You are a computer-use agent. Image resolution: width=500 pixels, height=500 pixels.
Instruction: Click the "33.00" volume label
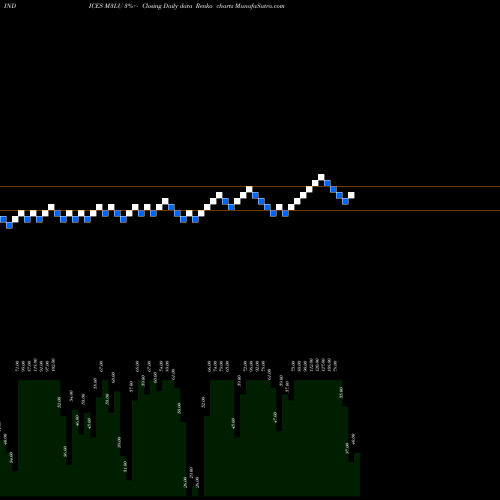coord(341,392)
